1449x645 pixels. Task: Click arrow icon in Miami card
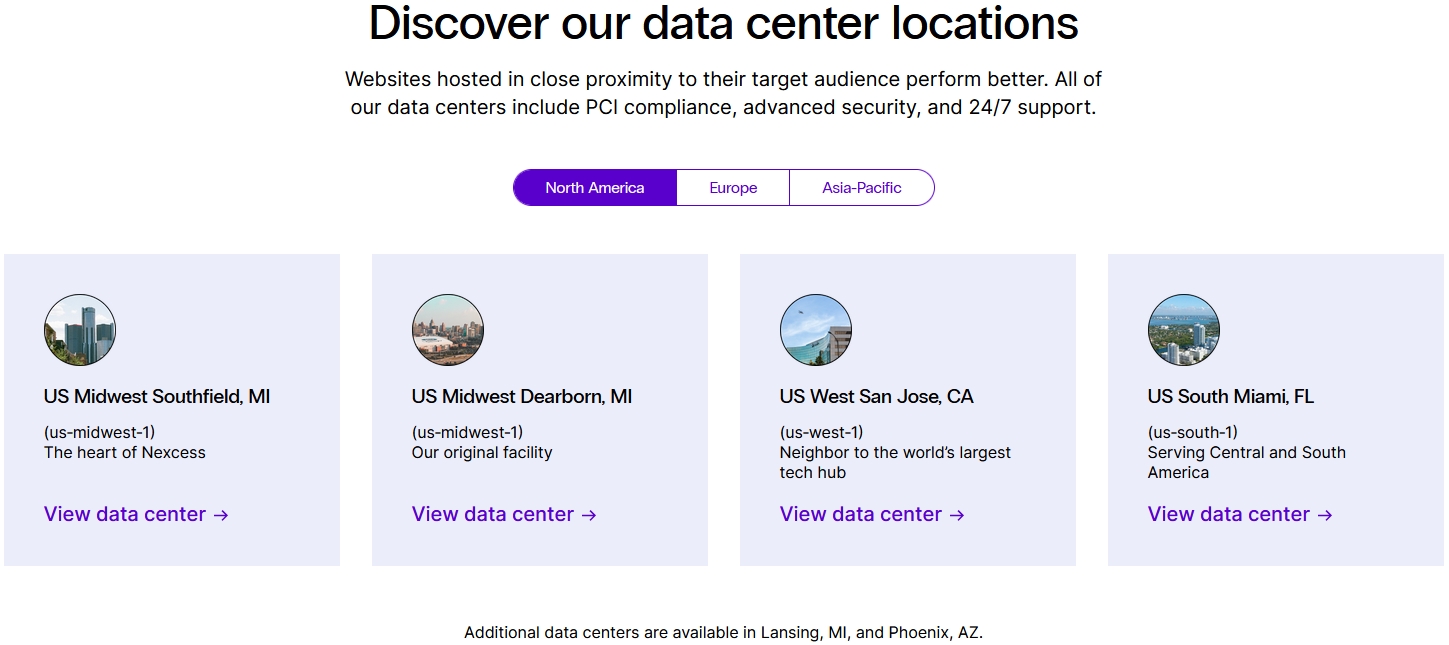(x=1326, y=515)
